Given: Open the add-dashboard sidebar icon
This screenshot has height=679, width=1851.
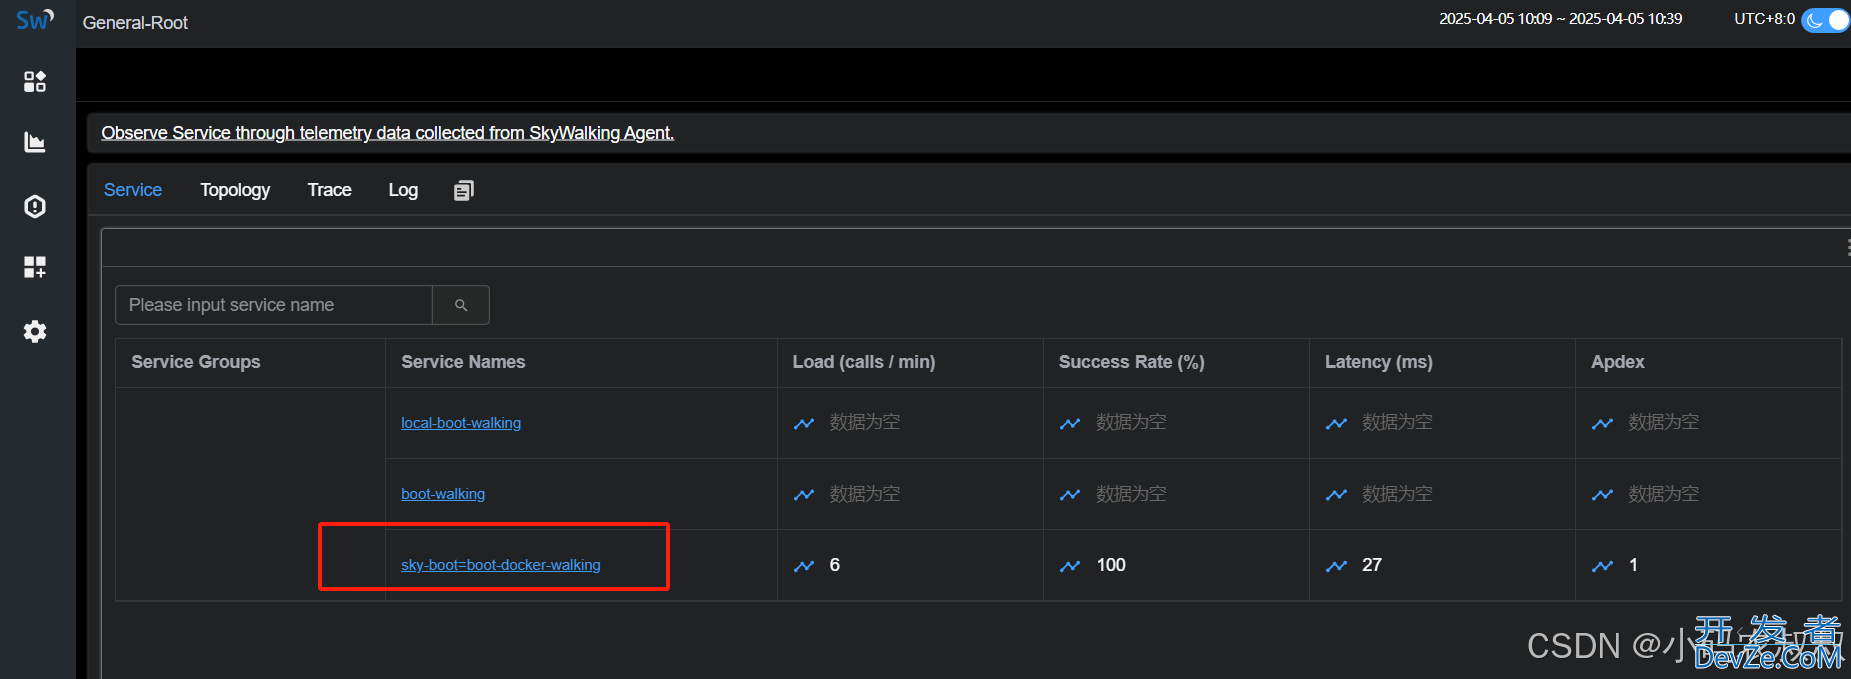Looking at the screenshot, I should point(35,267).
